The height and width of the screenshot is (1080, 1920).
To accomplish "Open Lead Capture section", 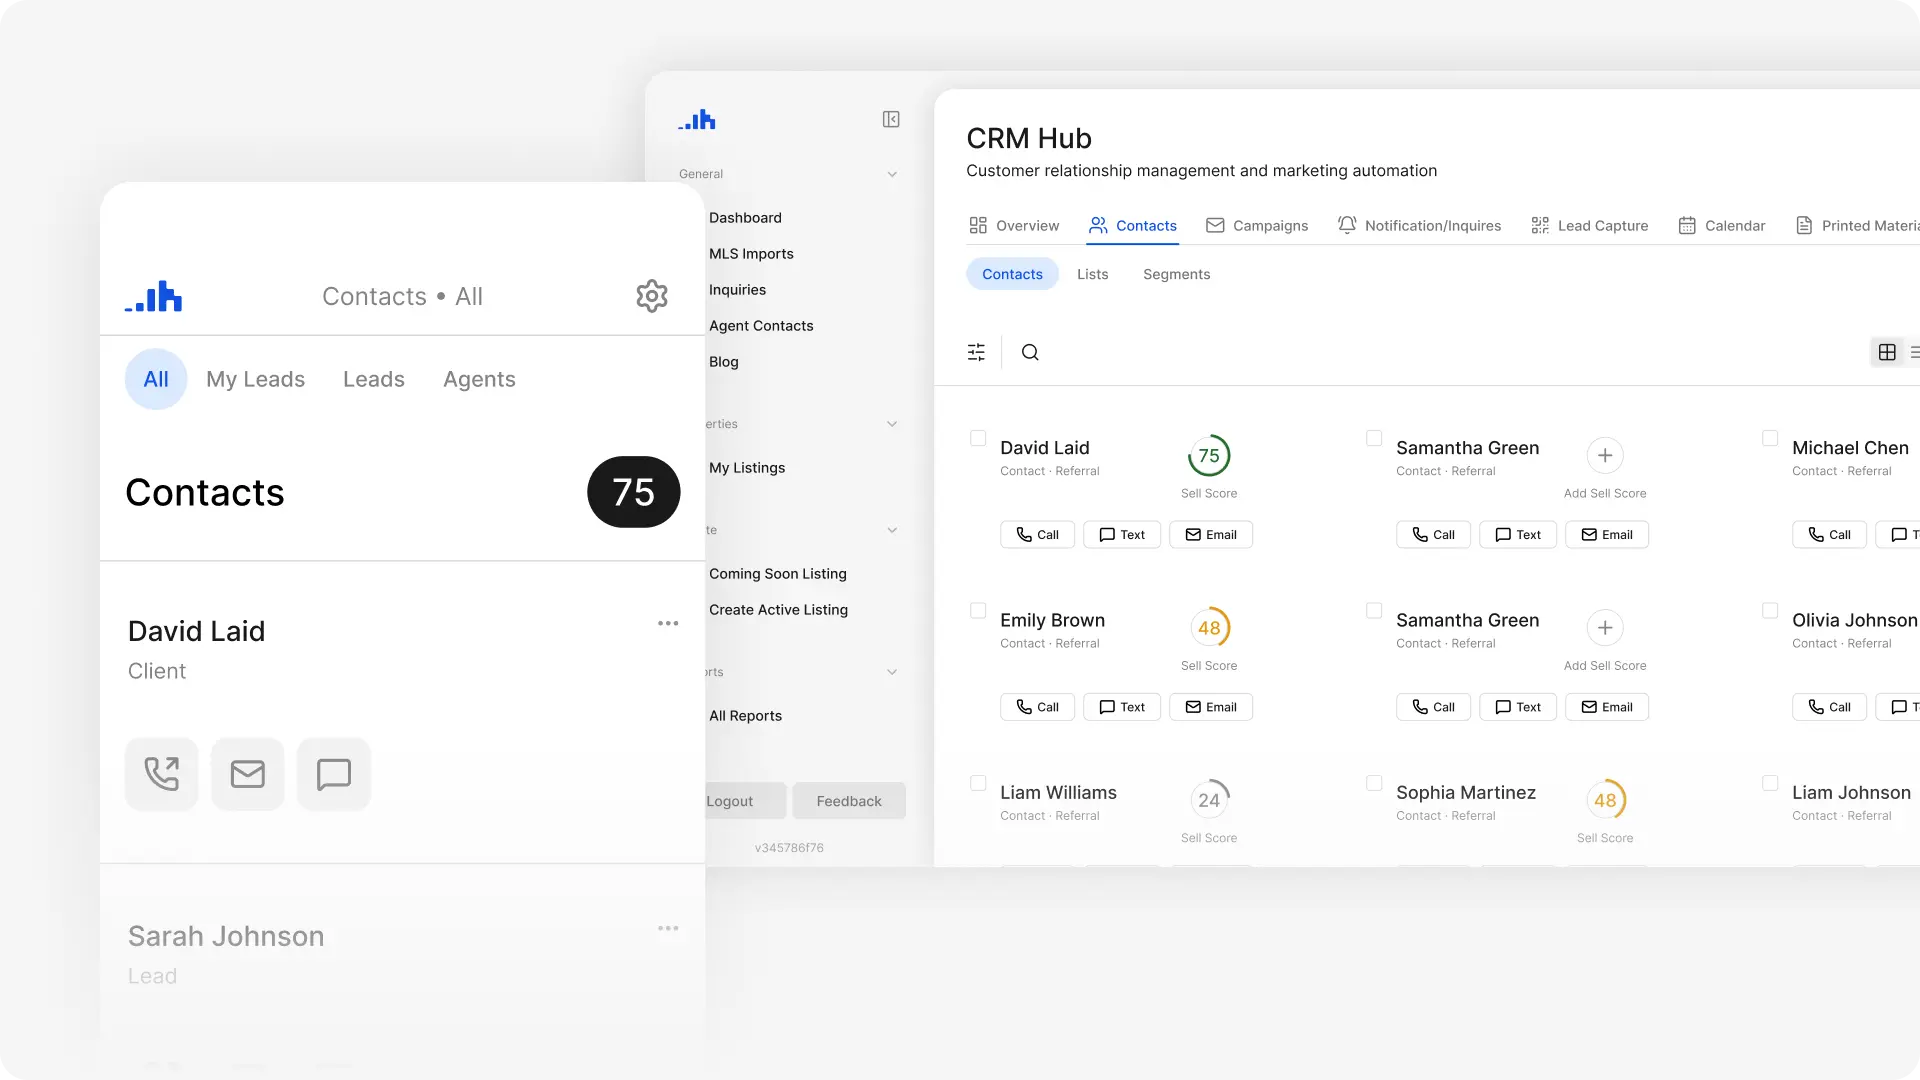I will point(1590,225).
